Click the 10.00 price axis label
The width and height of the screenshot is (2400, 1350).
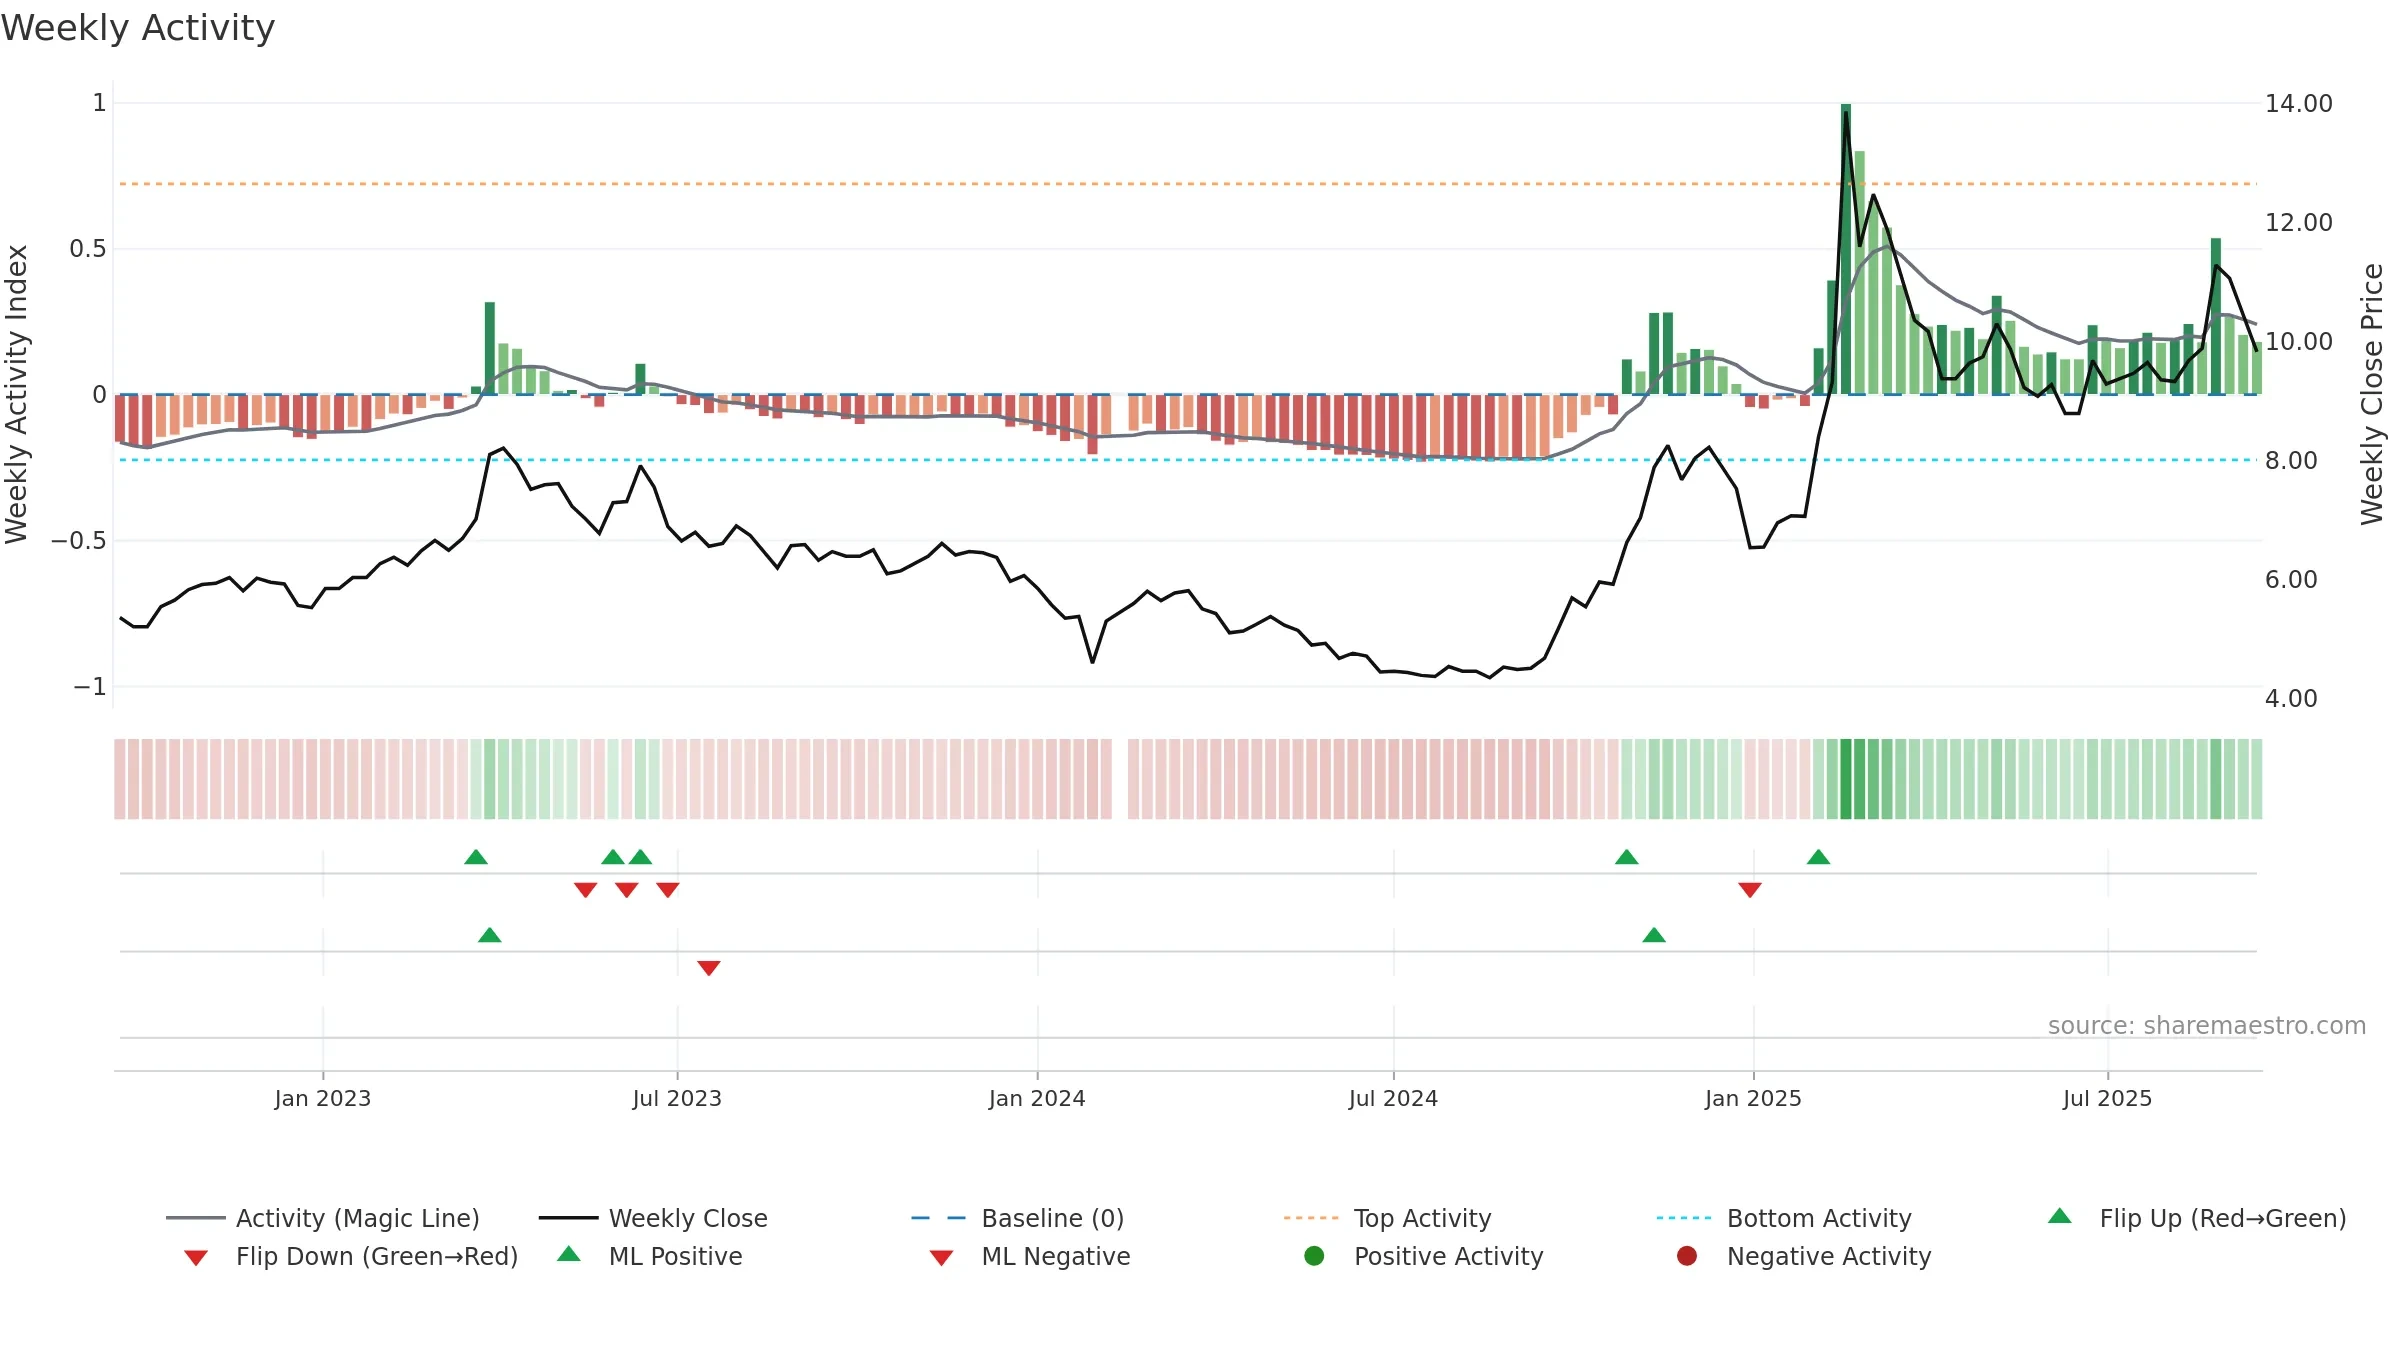pyautogui.click(x=2299, y=341)
